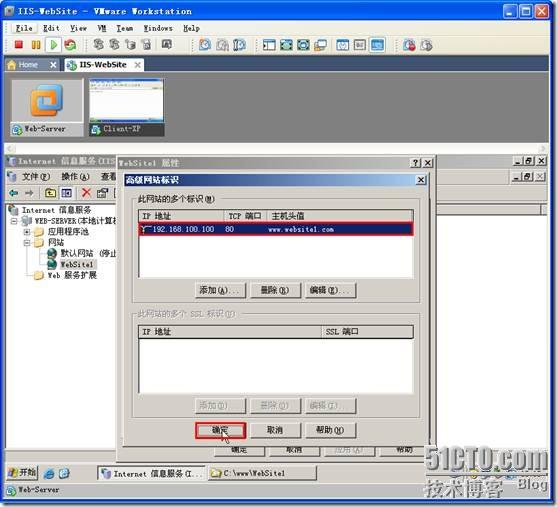The image size is (557, 507).
Task: Open the 操作(A) menu in IIS manager
Action: tap(75, 177)
